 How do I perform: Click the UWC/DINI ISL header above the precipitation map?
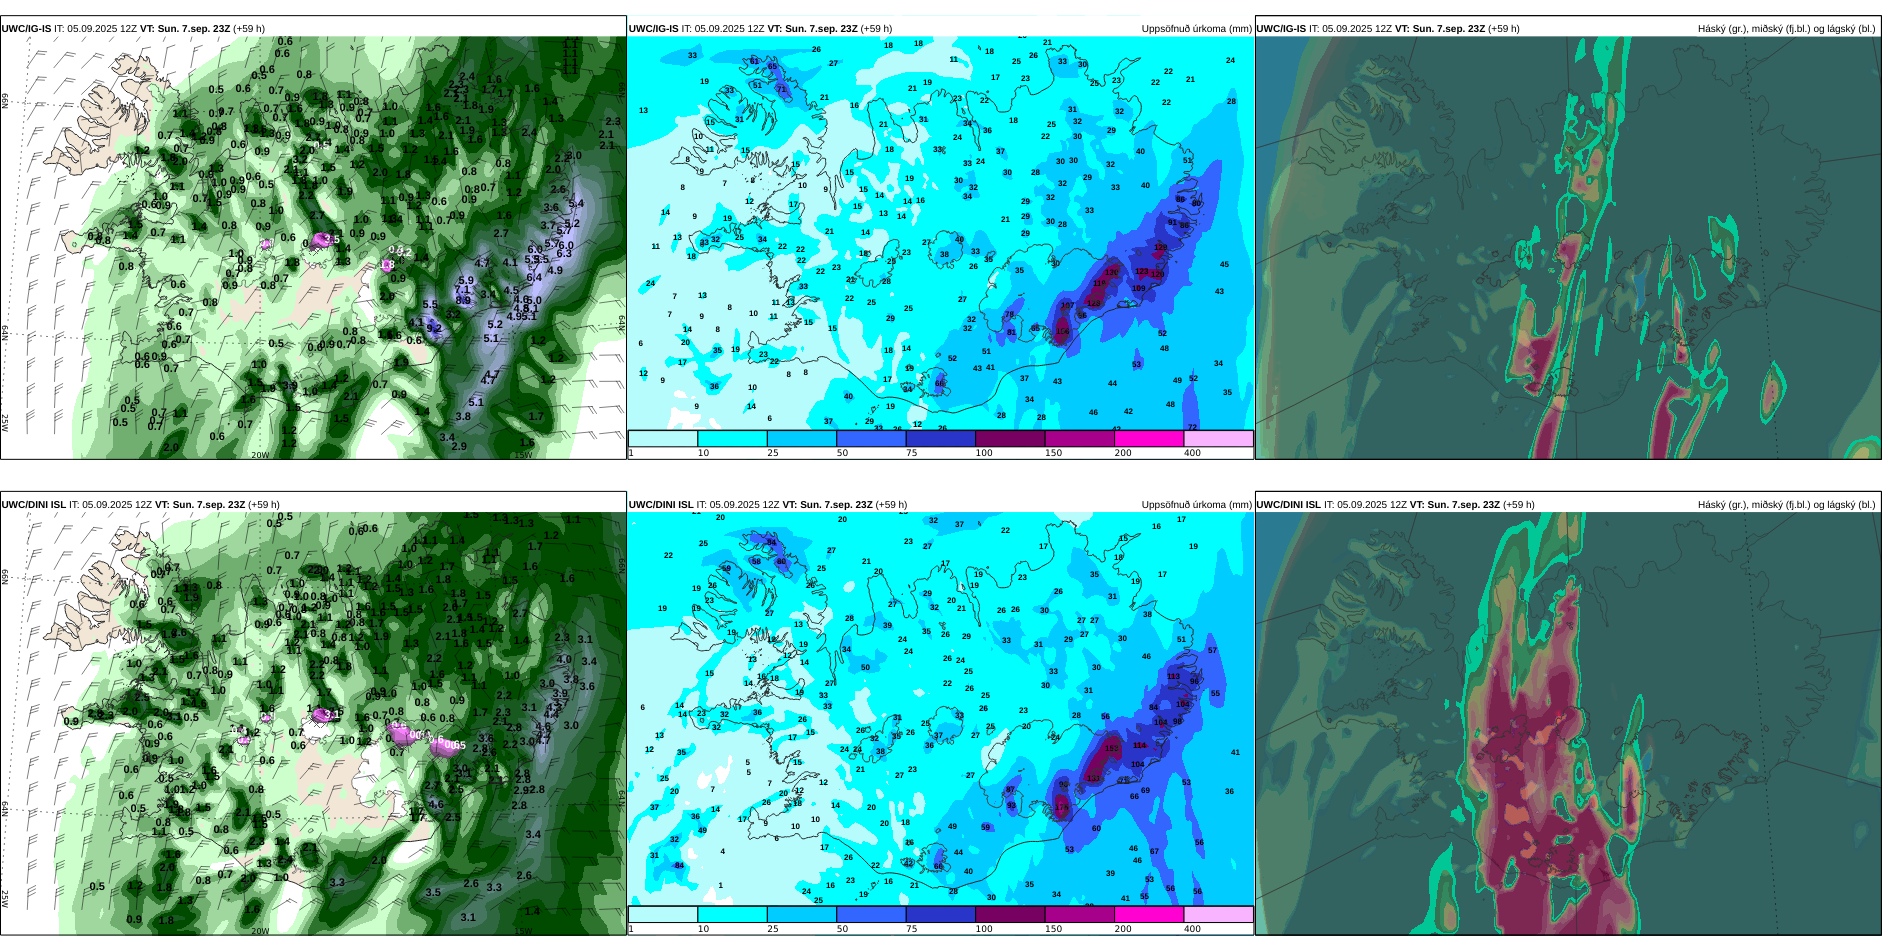pos(768,505)
